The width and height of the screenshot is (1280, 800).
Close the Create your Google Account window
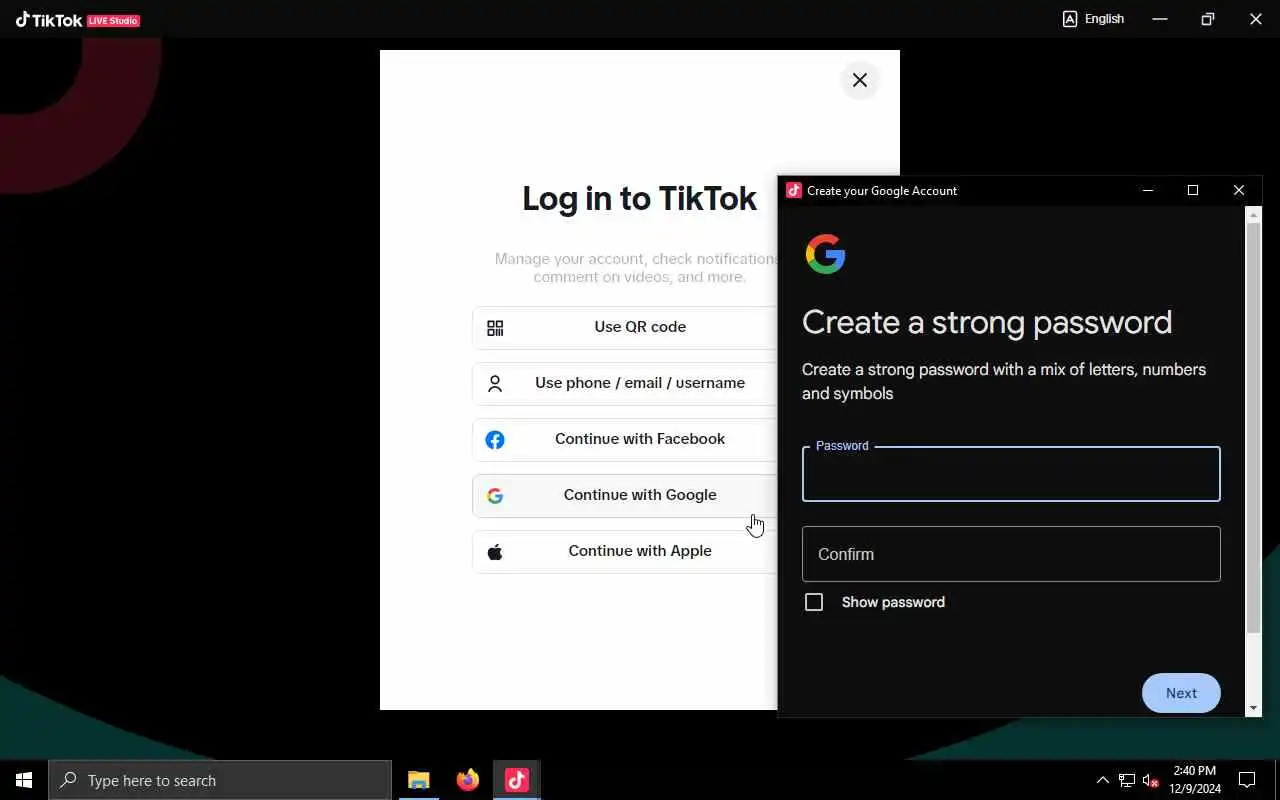(1239, 190)
